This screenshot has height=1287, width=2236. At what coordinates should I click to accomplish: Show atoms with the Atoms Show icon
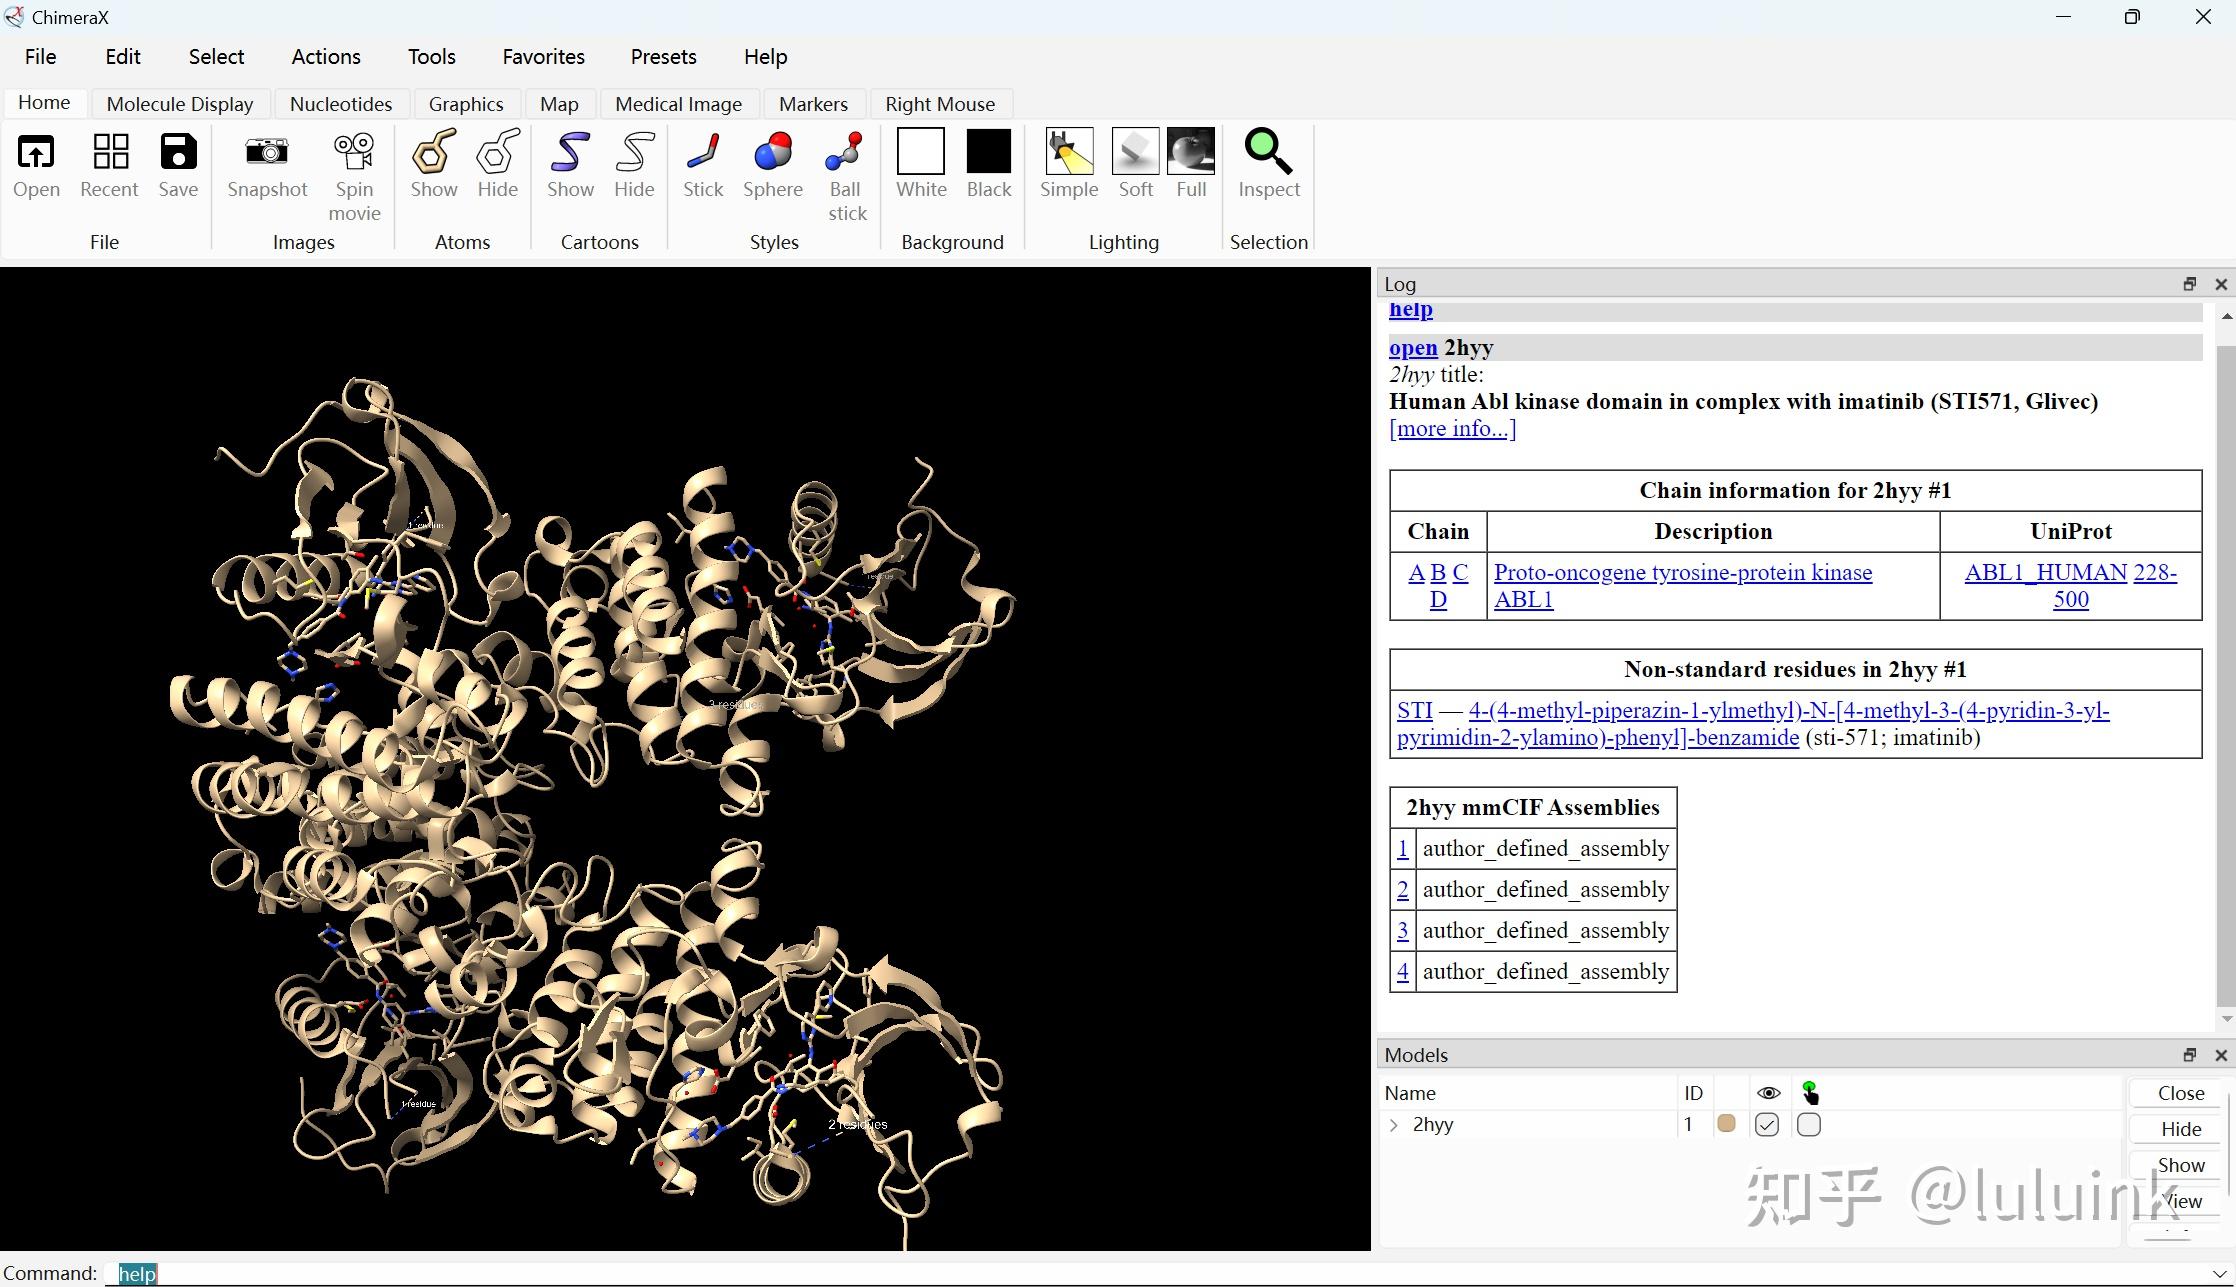[x=434, y=153]
